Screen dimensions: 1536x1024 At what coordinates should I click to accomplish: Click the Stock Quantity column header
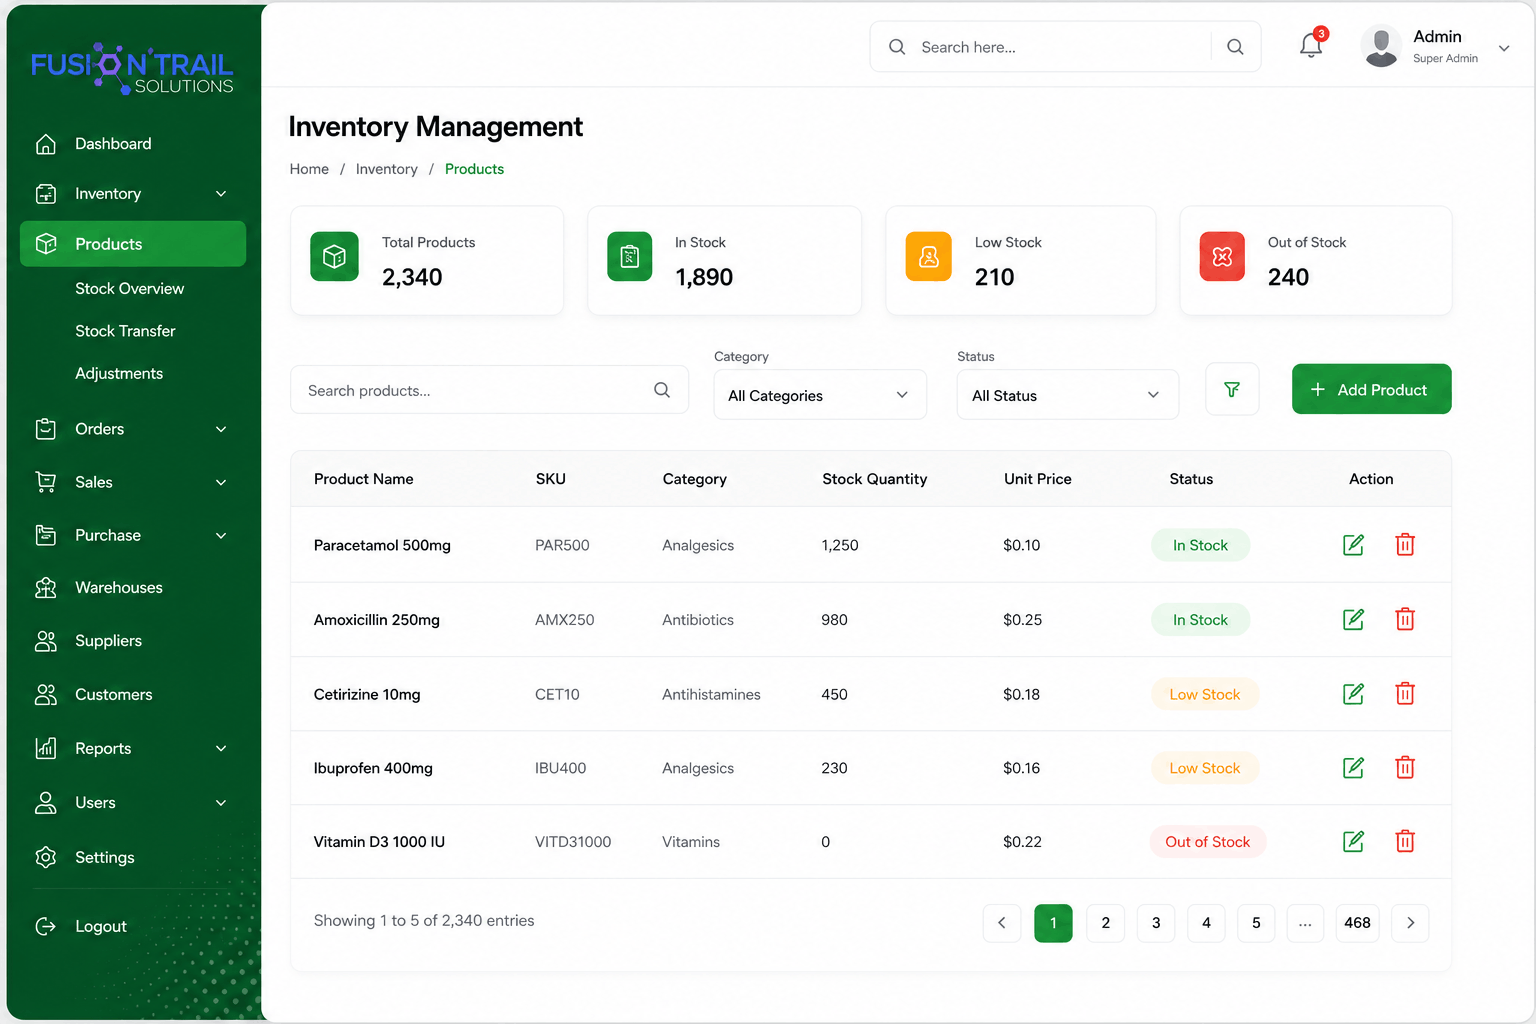point(874,479)
